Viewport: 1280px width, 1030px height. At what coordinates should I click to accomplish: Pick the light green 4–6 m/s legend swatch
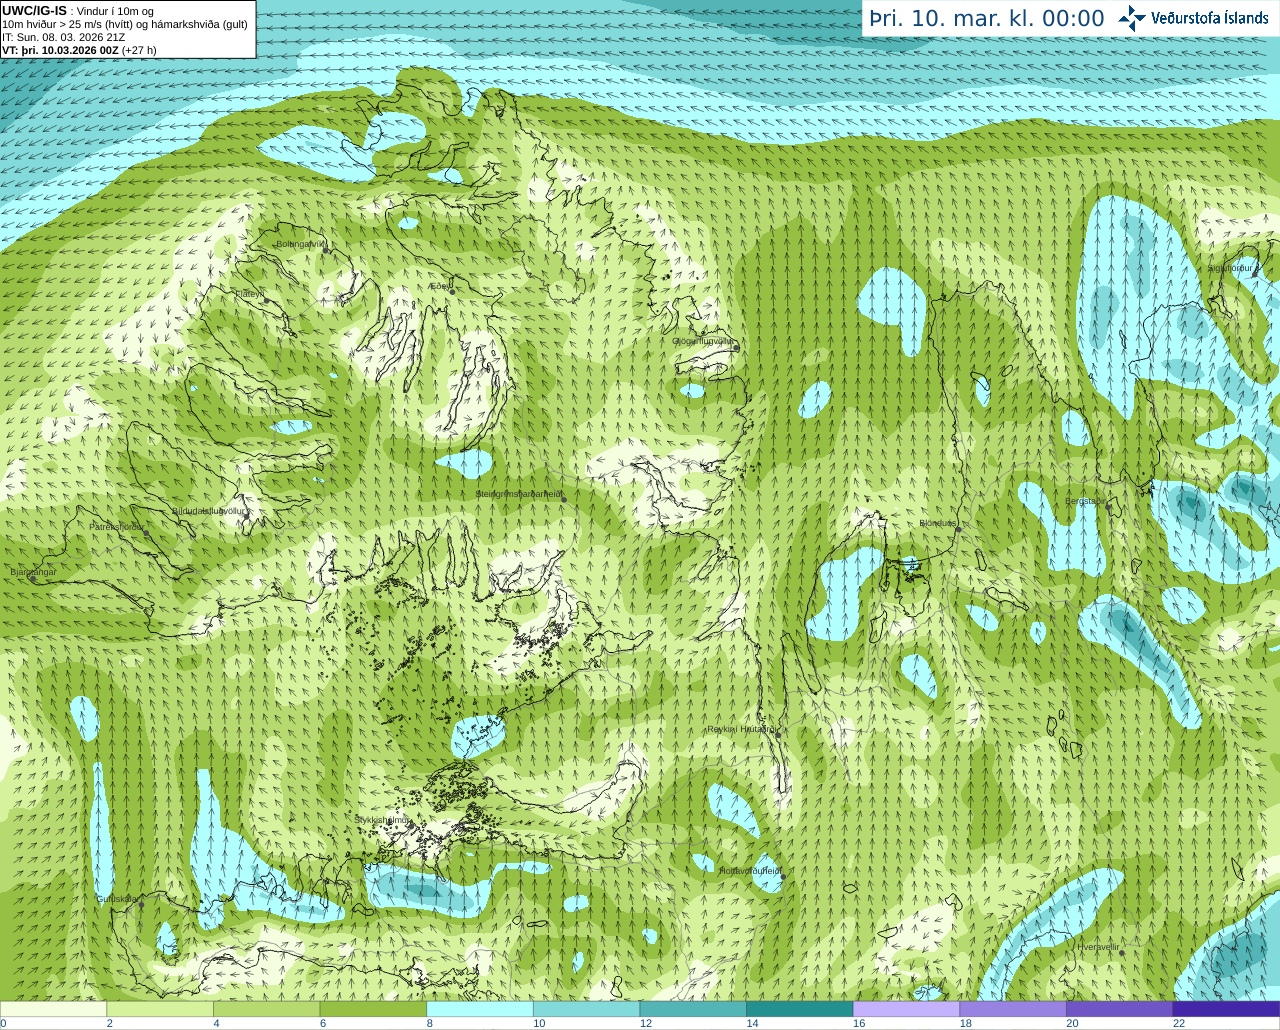(x=266, y=1009)
